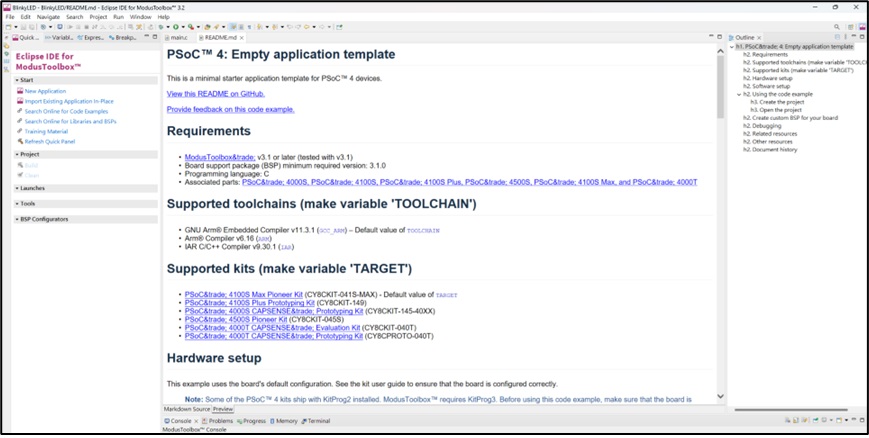This screenshot has width=869, height=438.
Task: Click the Import Existing Application In-Place icon
Action: click(18, 101)
